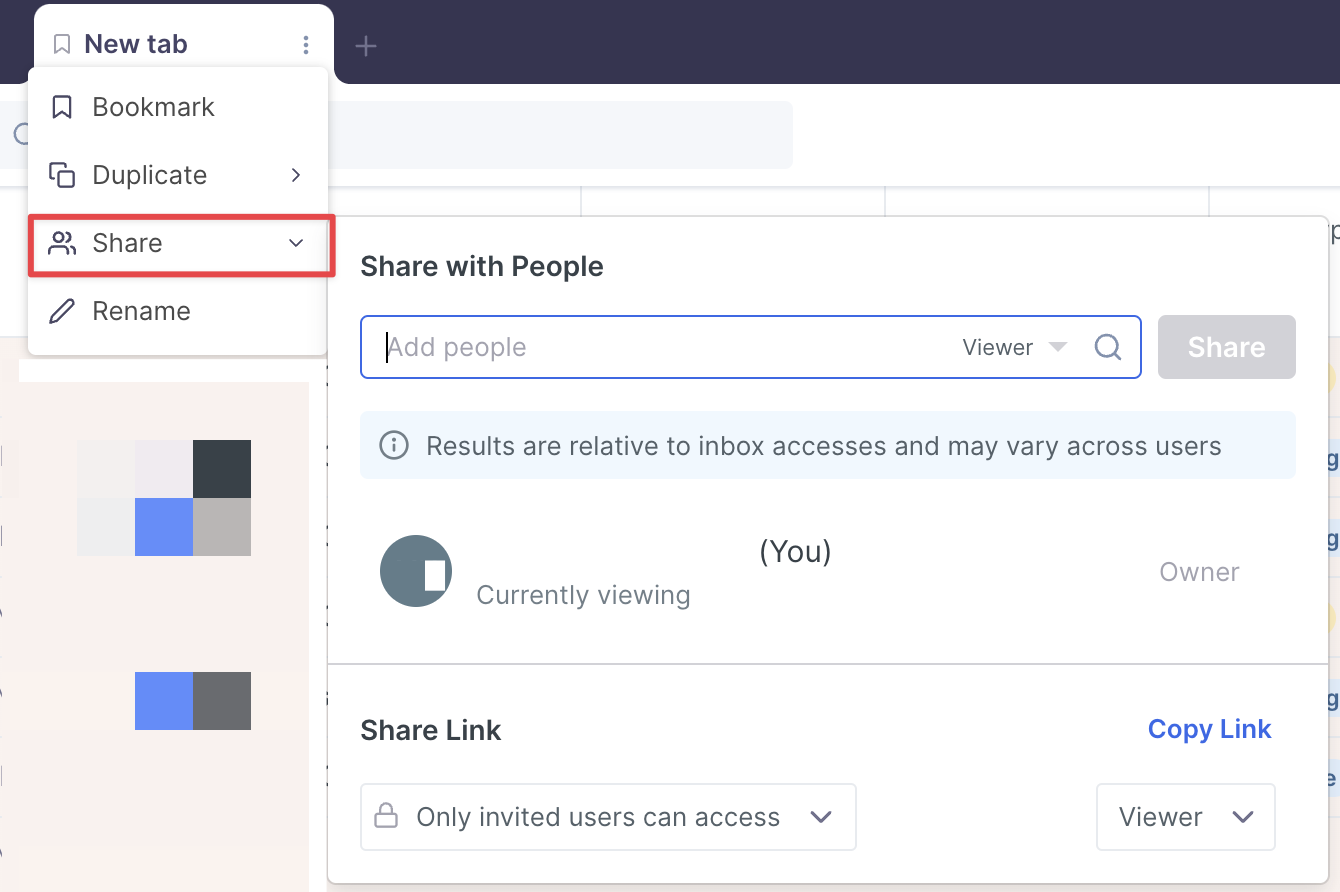The image size is (1340, 892).
Task: Focus the Add people input field
Action: (660, 347)
